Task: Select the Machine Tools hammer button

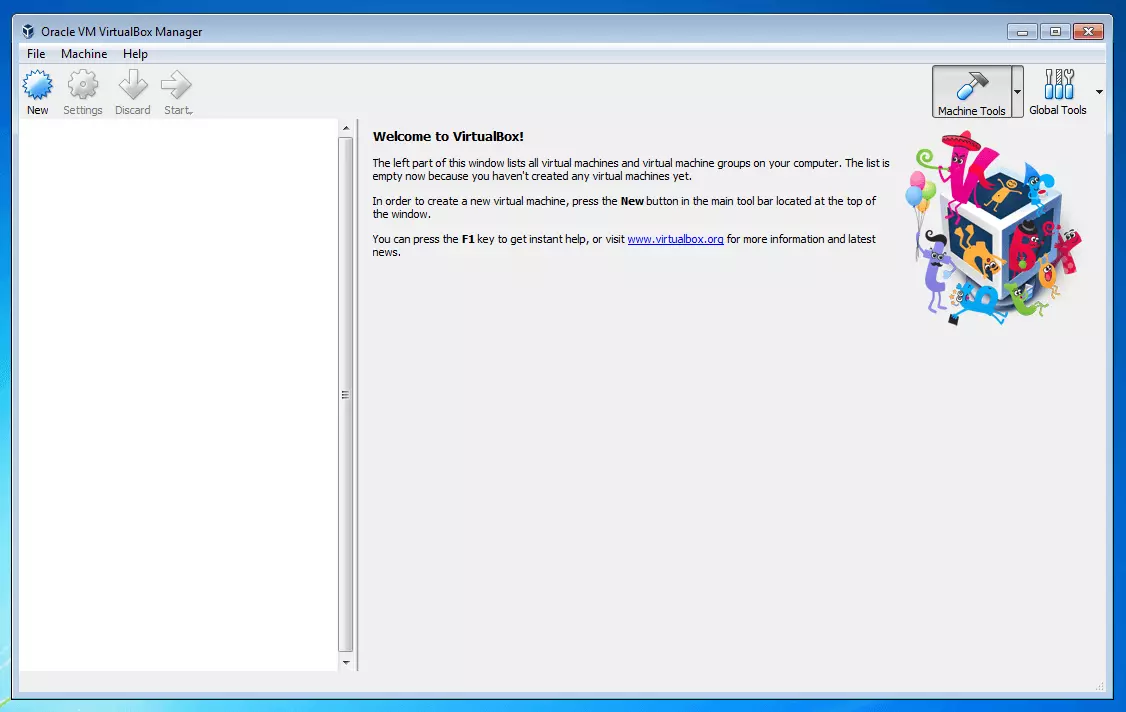Action: tap(972, 92)
